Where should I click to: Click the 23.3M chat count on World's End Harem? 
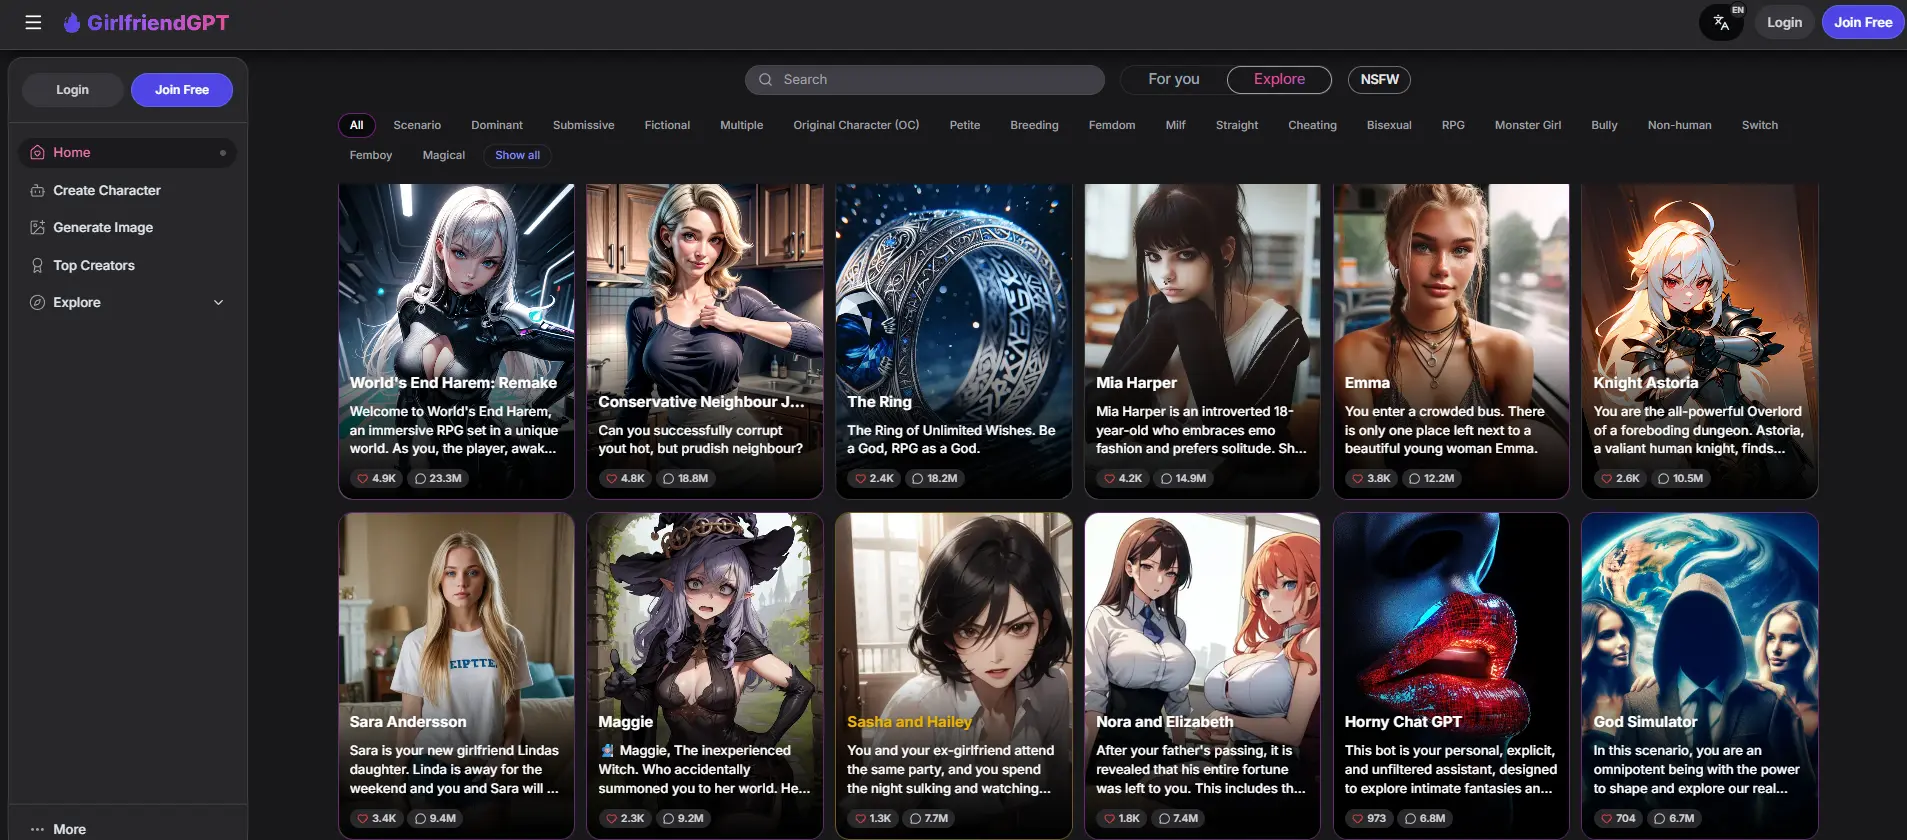pos(438,478)
